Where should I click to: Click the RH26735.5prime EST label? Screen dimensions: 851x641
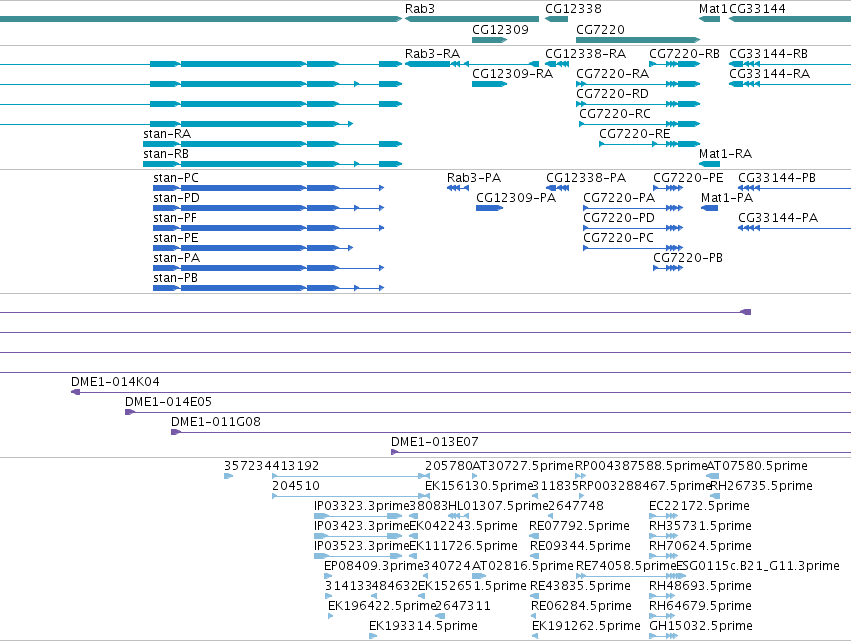761,486
